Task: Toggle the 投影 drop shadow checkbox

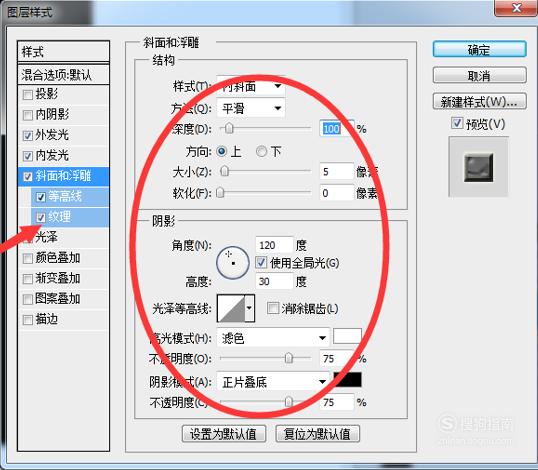Action: pos(27,94)
